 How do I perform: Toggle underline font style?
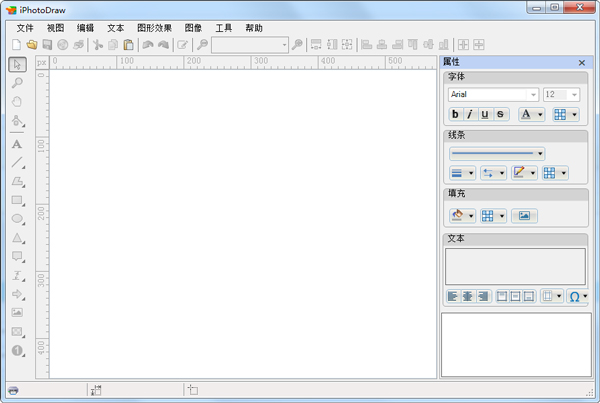[485, 114]
